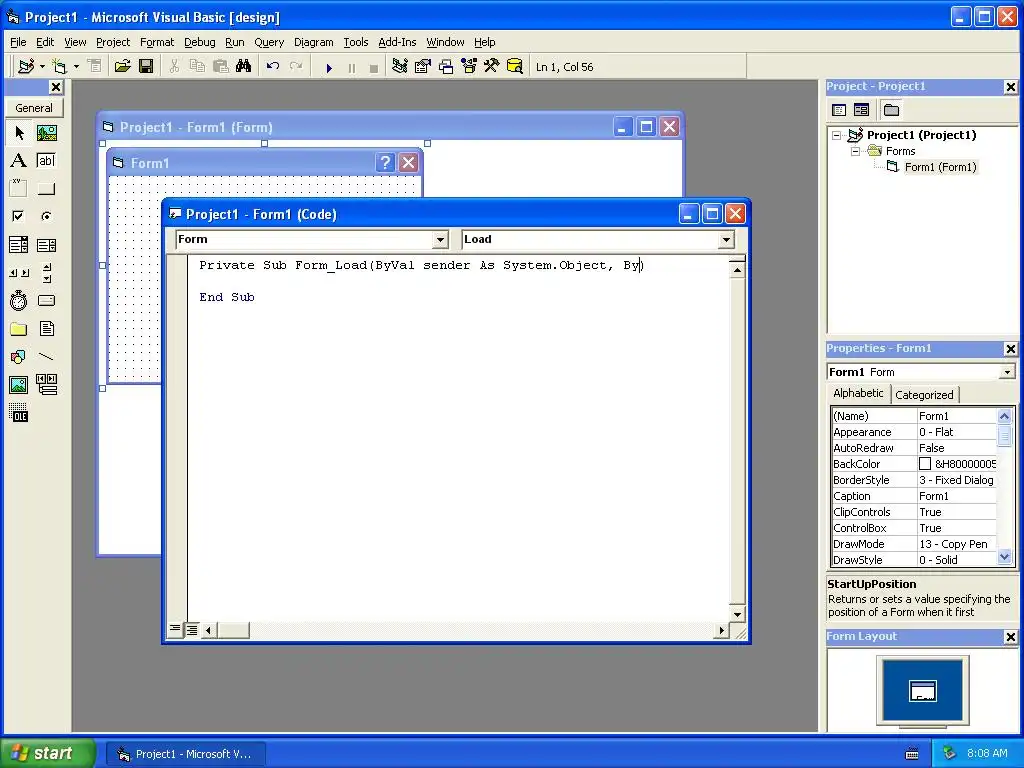Click the Open Project toolbar icon
This screenshot has height=768, width=1024.
point(122,67)
